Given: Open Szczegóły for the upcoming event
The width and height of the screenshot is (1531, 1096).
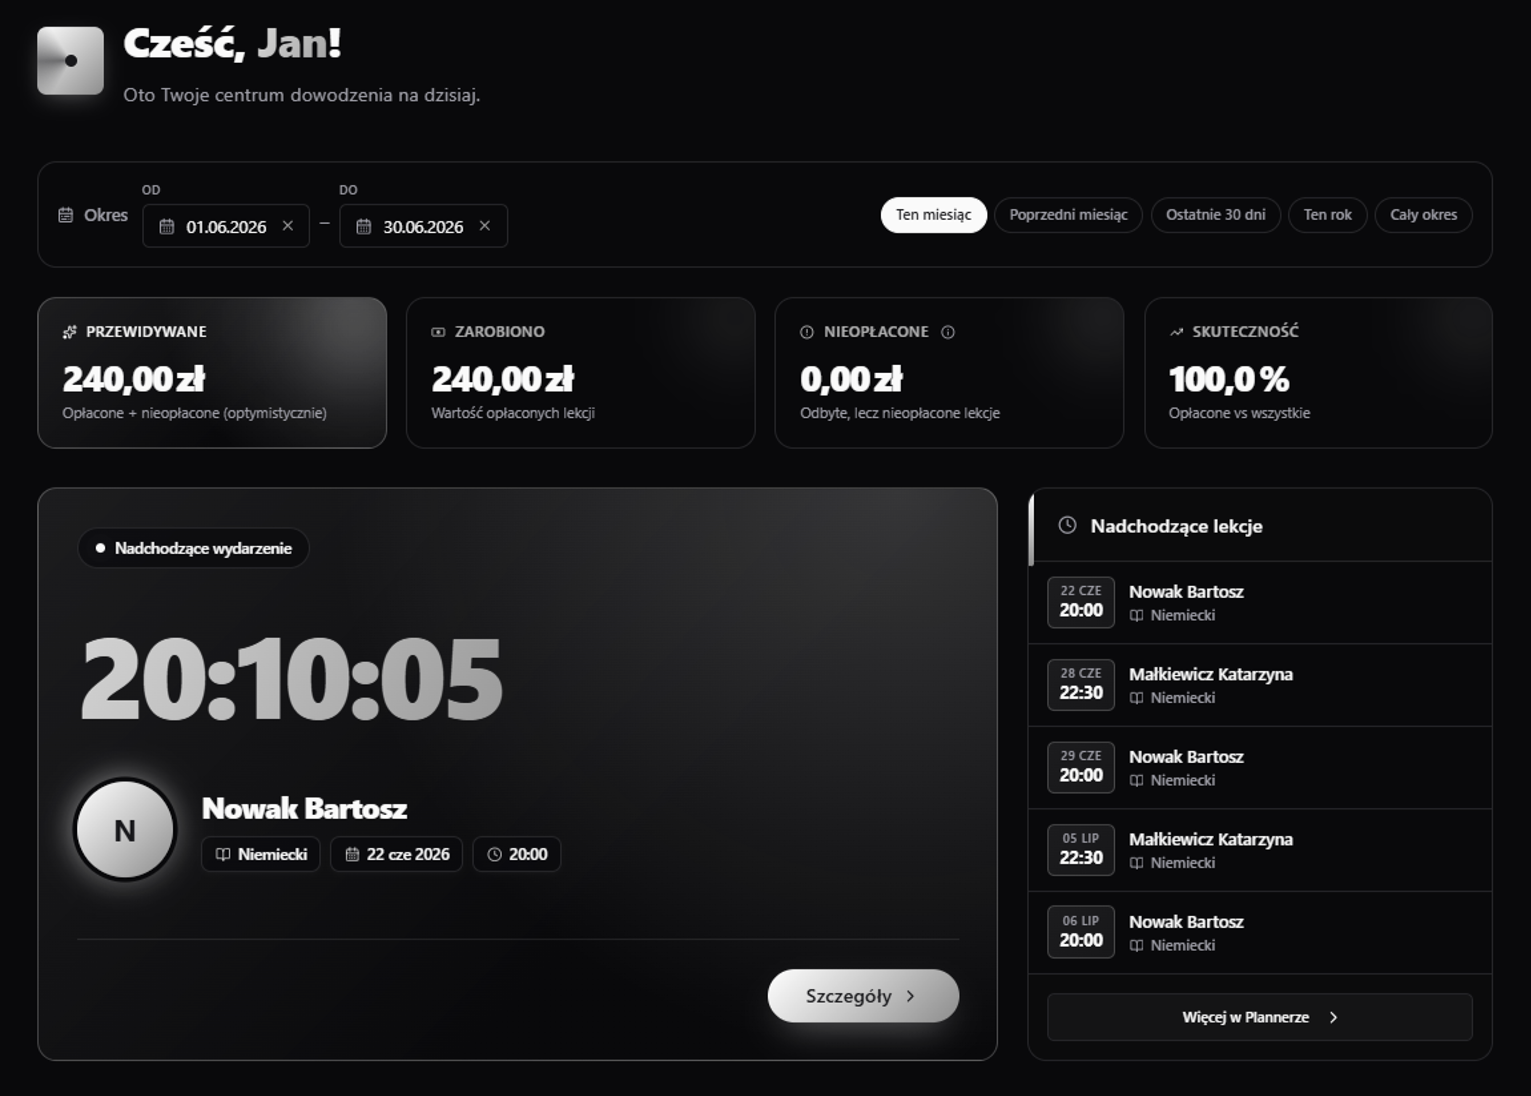Looking at the screenshot, I should (x=863, y=996).
